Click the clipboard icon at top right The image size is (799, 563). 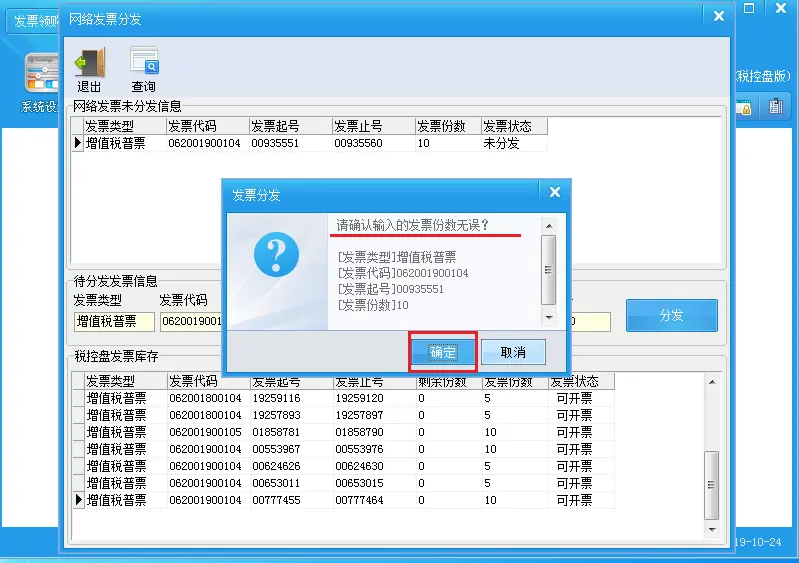[x=775, y=106]
